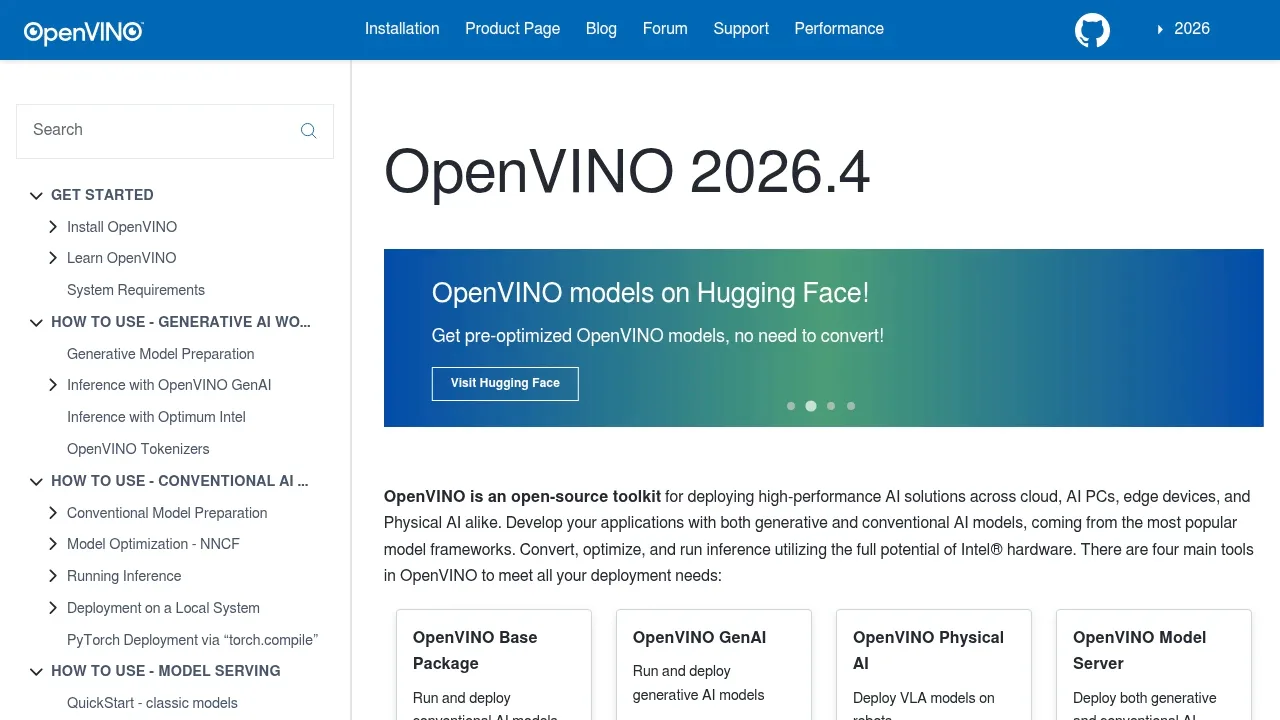This screenshot has width=1280, height=720.
Task: Open the OpenVINO Base Package card
Action: (494, 665)
